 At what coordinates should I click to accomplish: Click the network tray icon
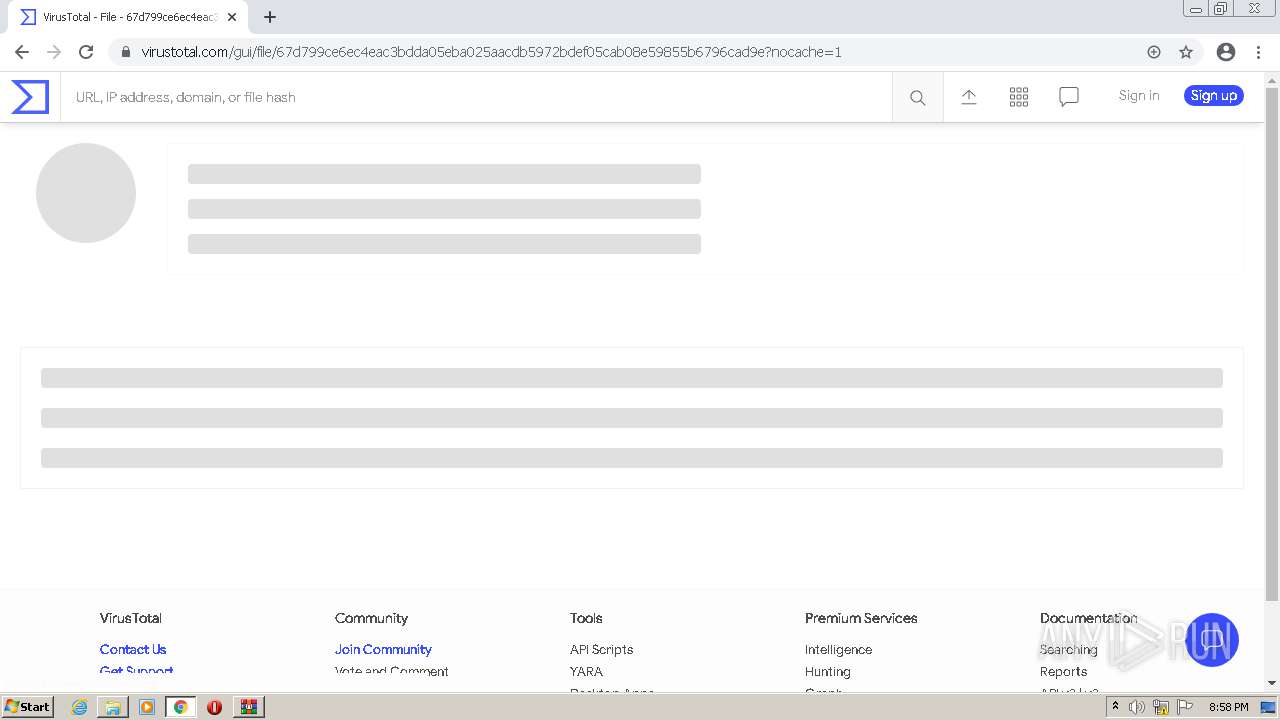[1161, 707]
